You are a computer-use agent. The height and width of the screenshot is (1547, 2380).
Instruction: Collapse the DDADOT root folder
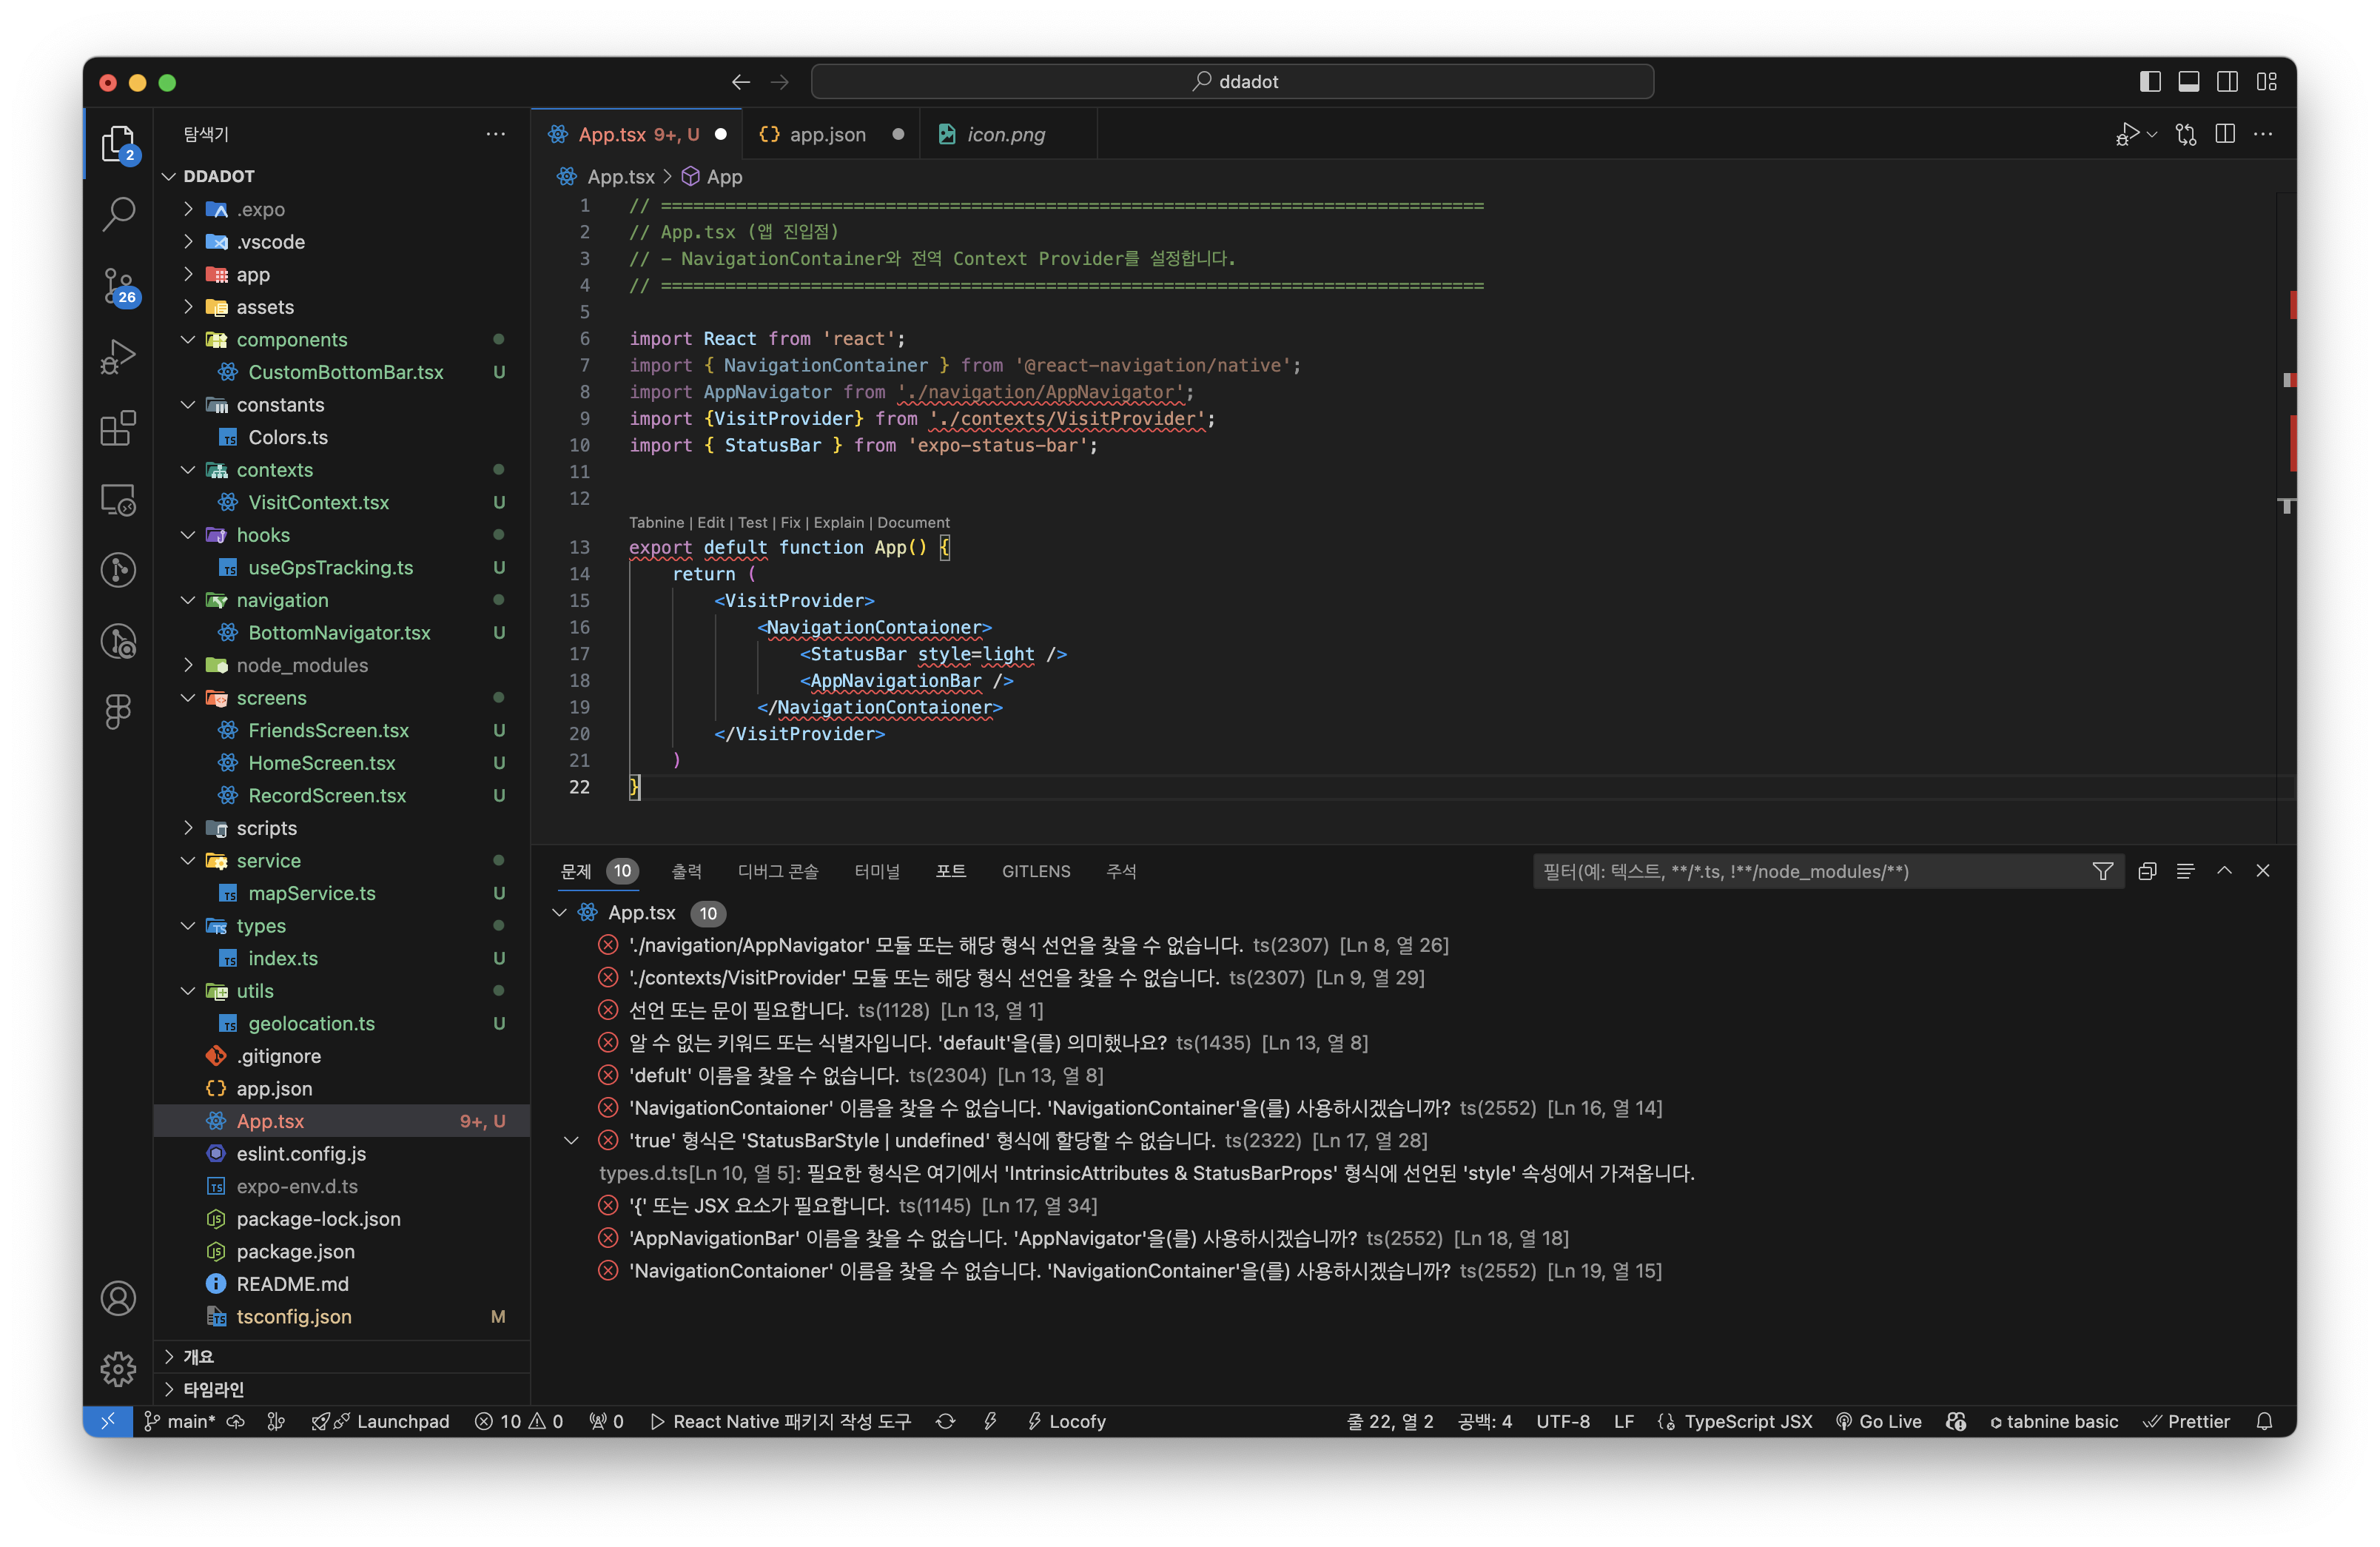[169, 176]
